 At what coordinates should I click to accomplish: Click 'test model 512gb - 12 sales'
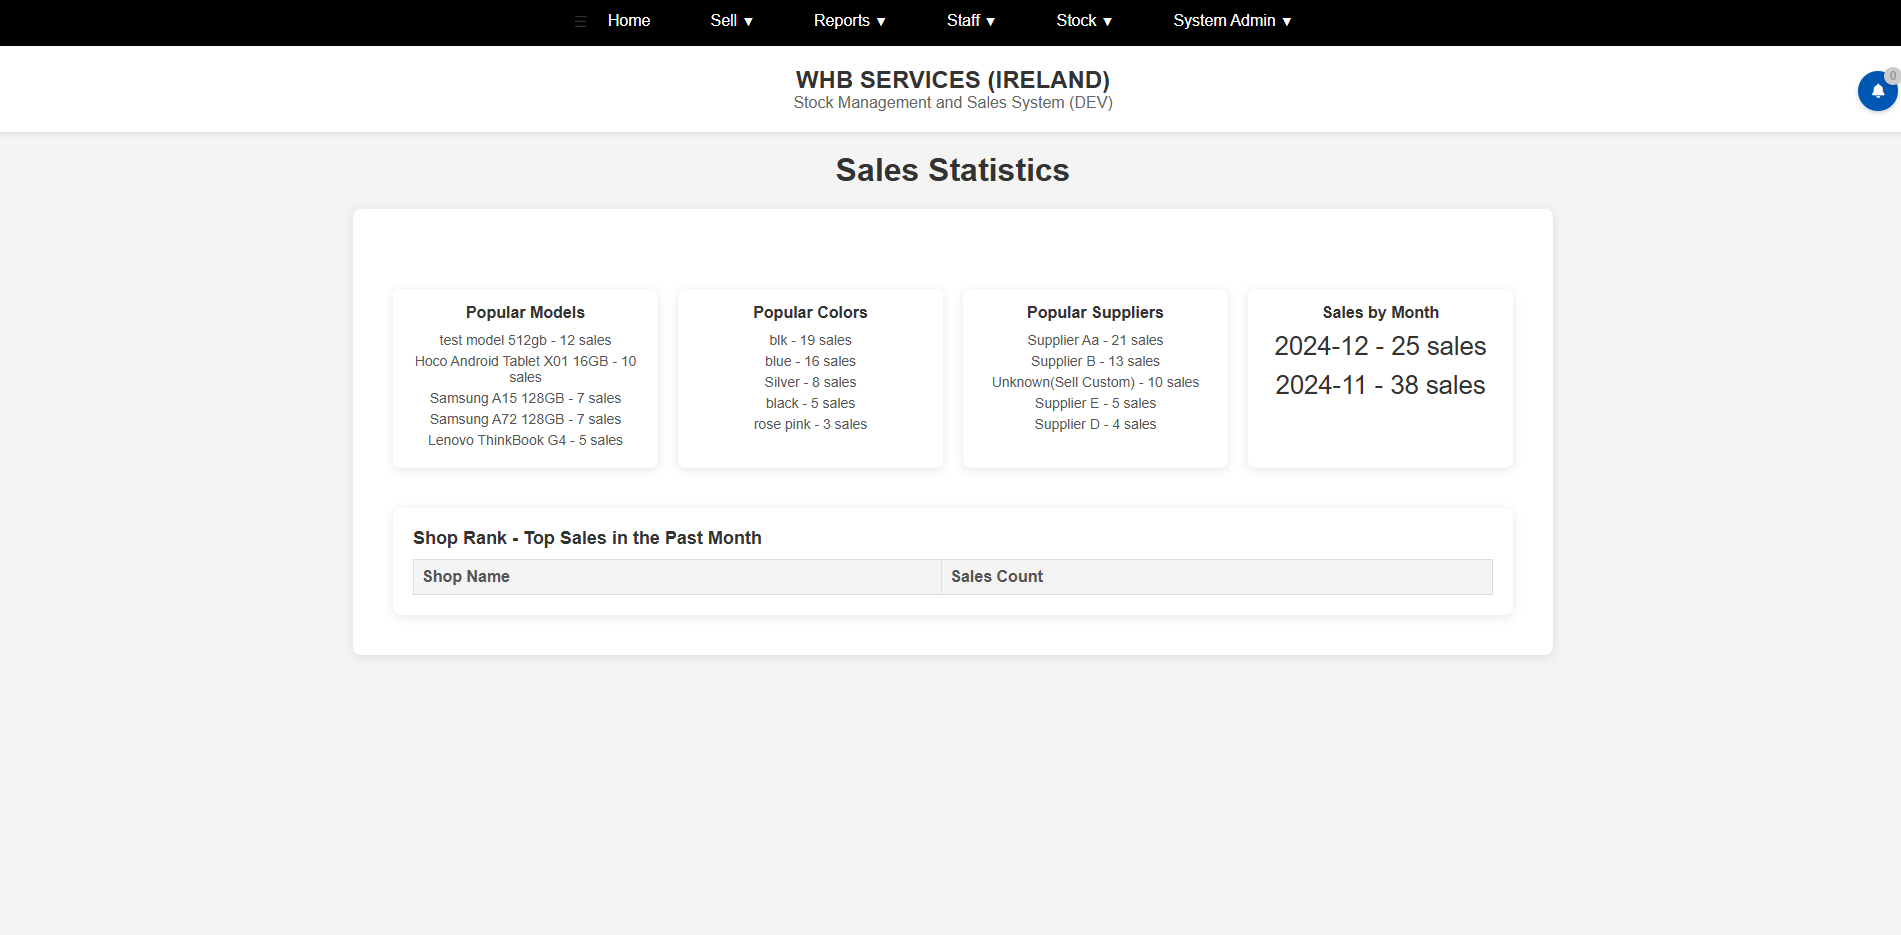[x=525, y=341]
